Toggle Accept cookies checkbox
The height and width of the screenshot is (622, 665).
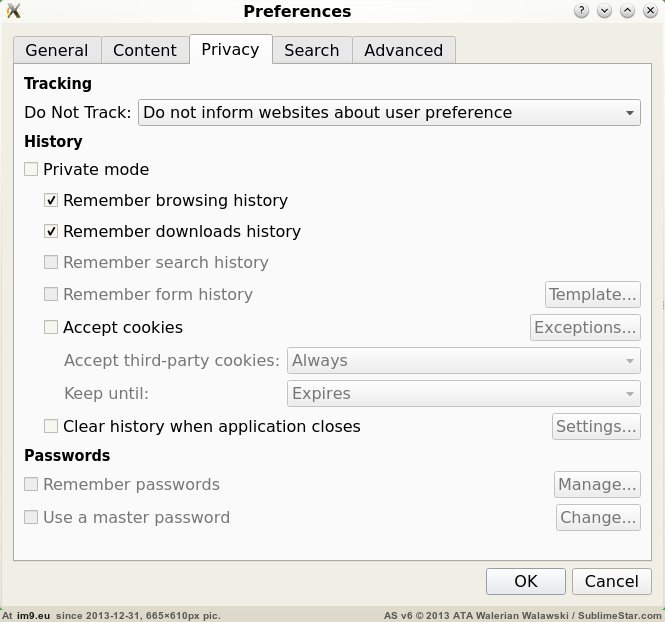pyautogui.click(x=52, y=327)
